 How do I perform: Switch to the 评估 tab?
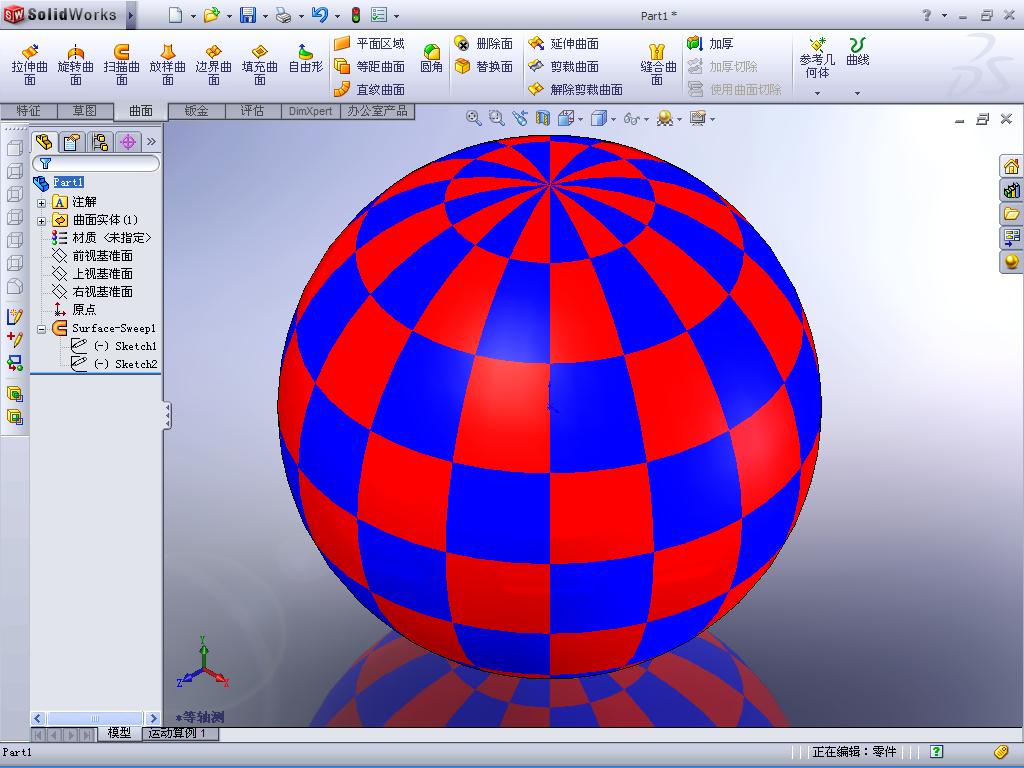(252, 110)
